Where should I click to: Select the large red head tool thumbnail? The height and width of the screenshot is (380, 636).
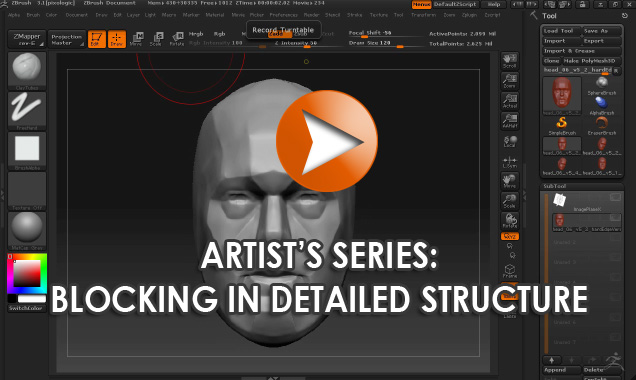(562, 96)
